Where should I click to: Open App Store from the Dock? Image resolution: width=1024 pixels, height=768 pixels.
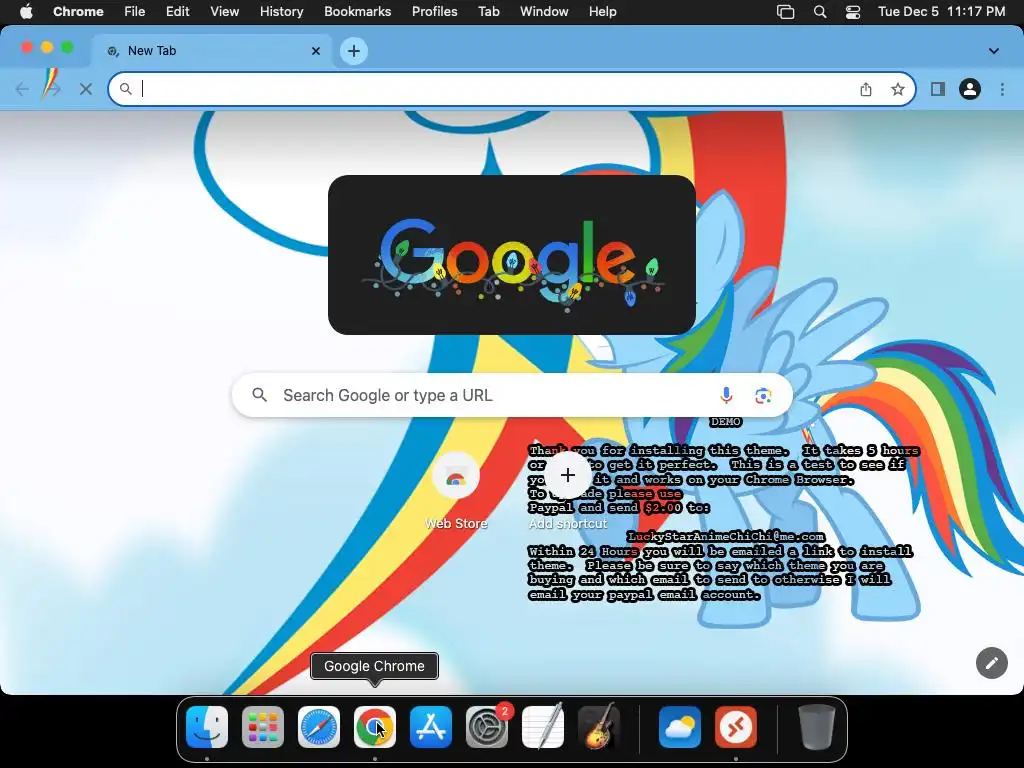coord(431,727)
